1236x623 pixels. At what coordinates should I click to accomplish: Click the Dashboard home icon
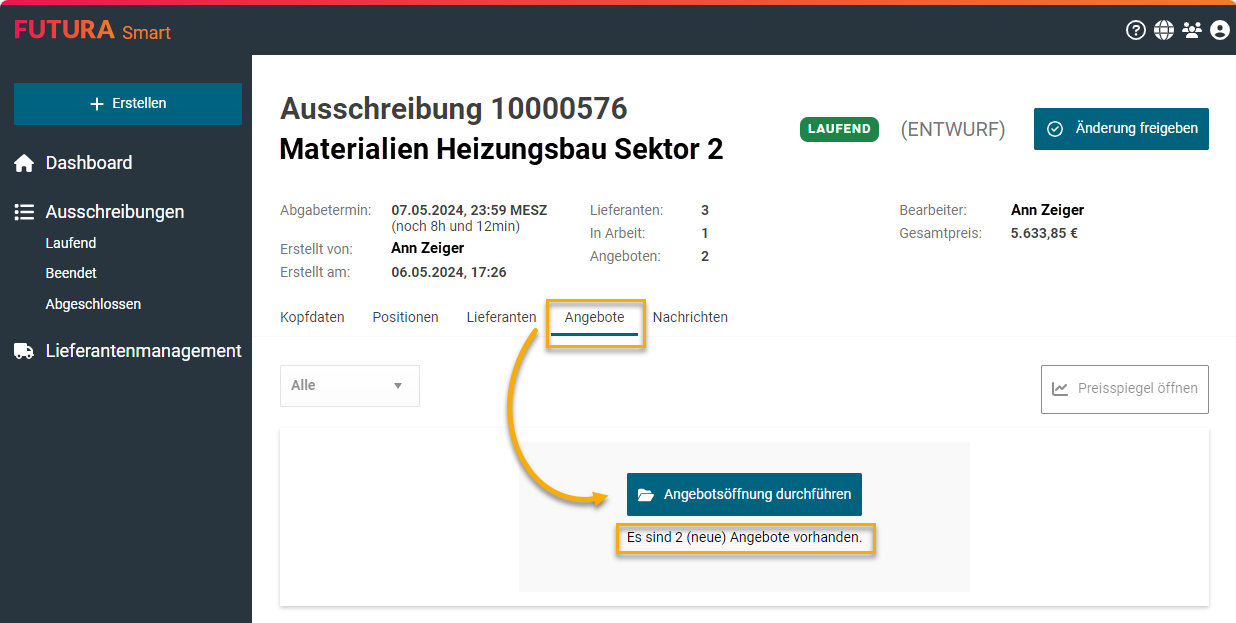click(24, 163)
